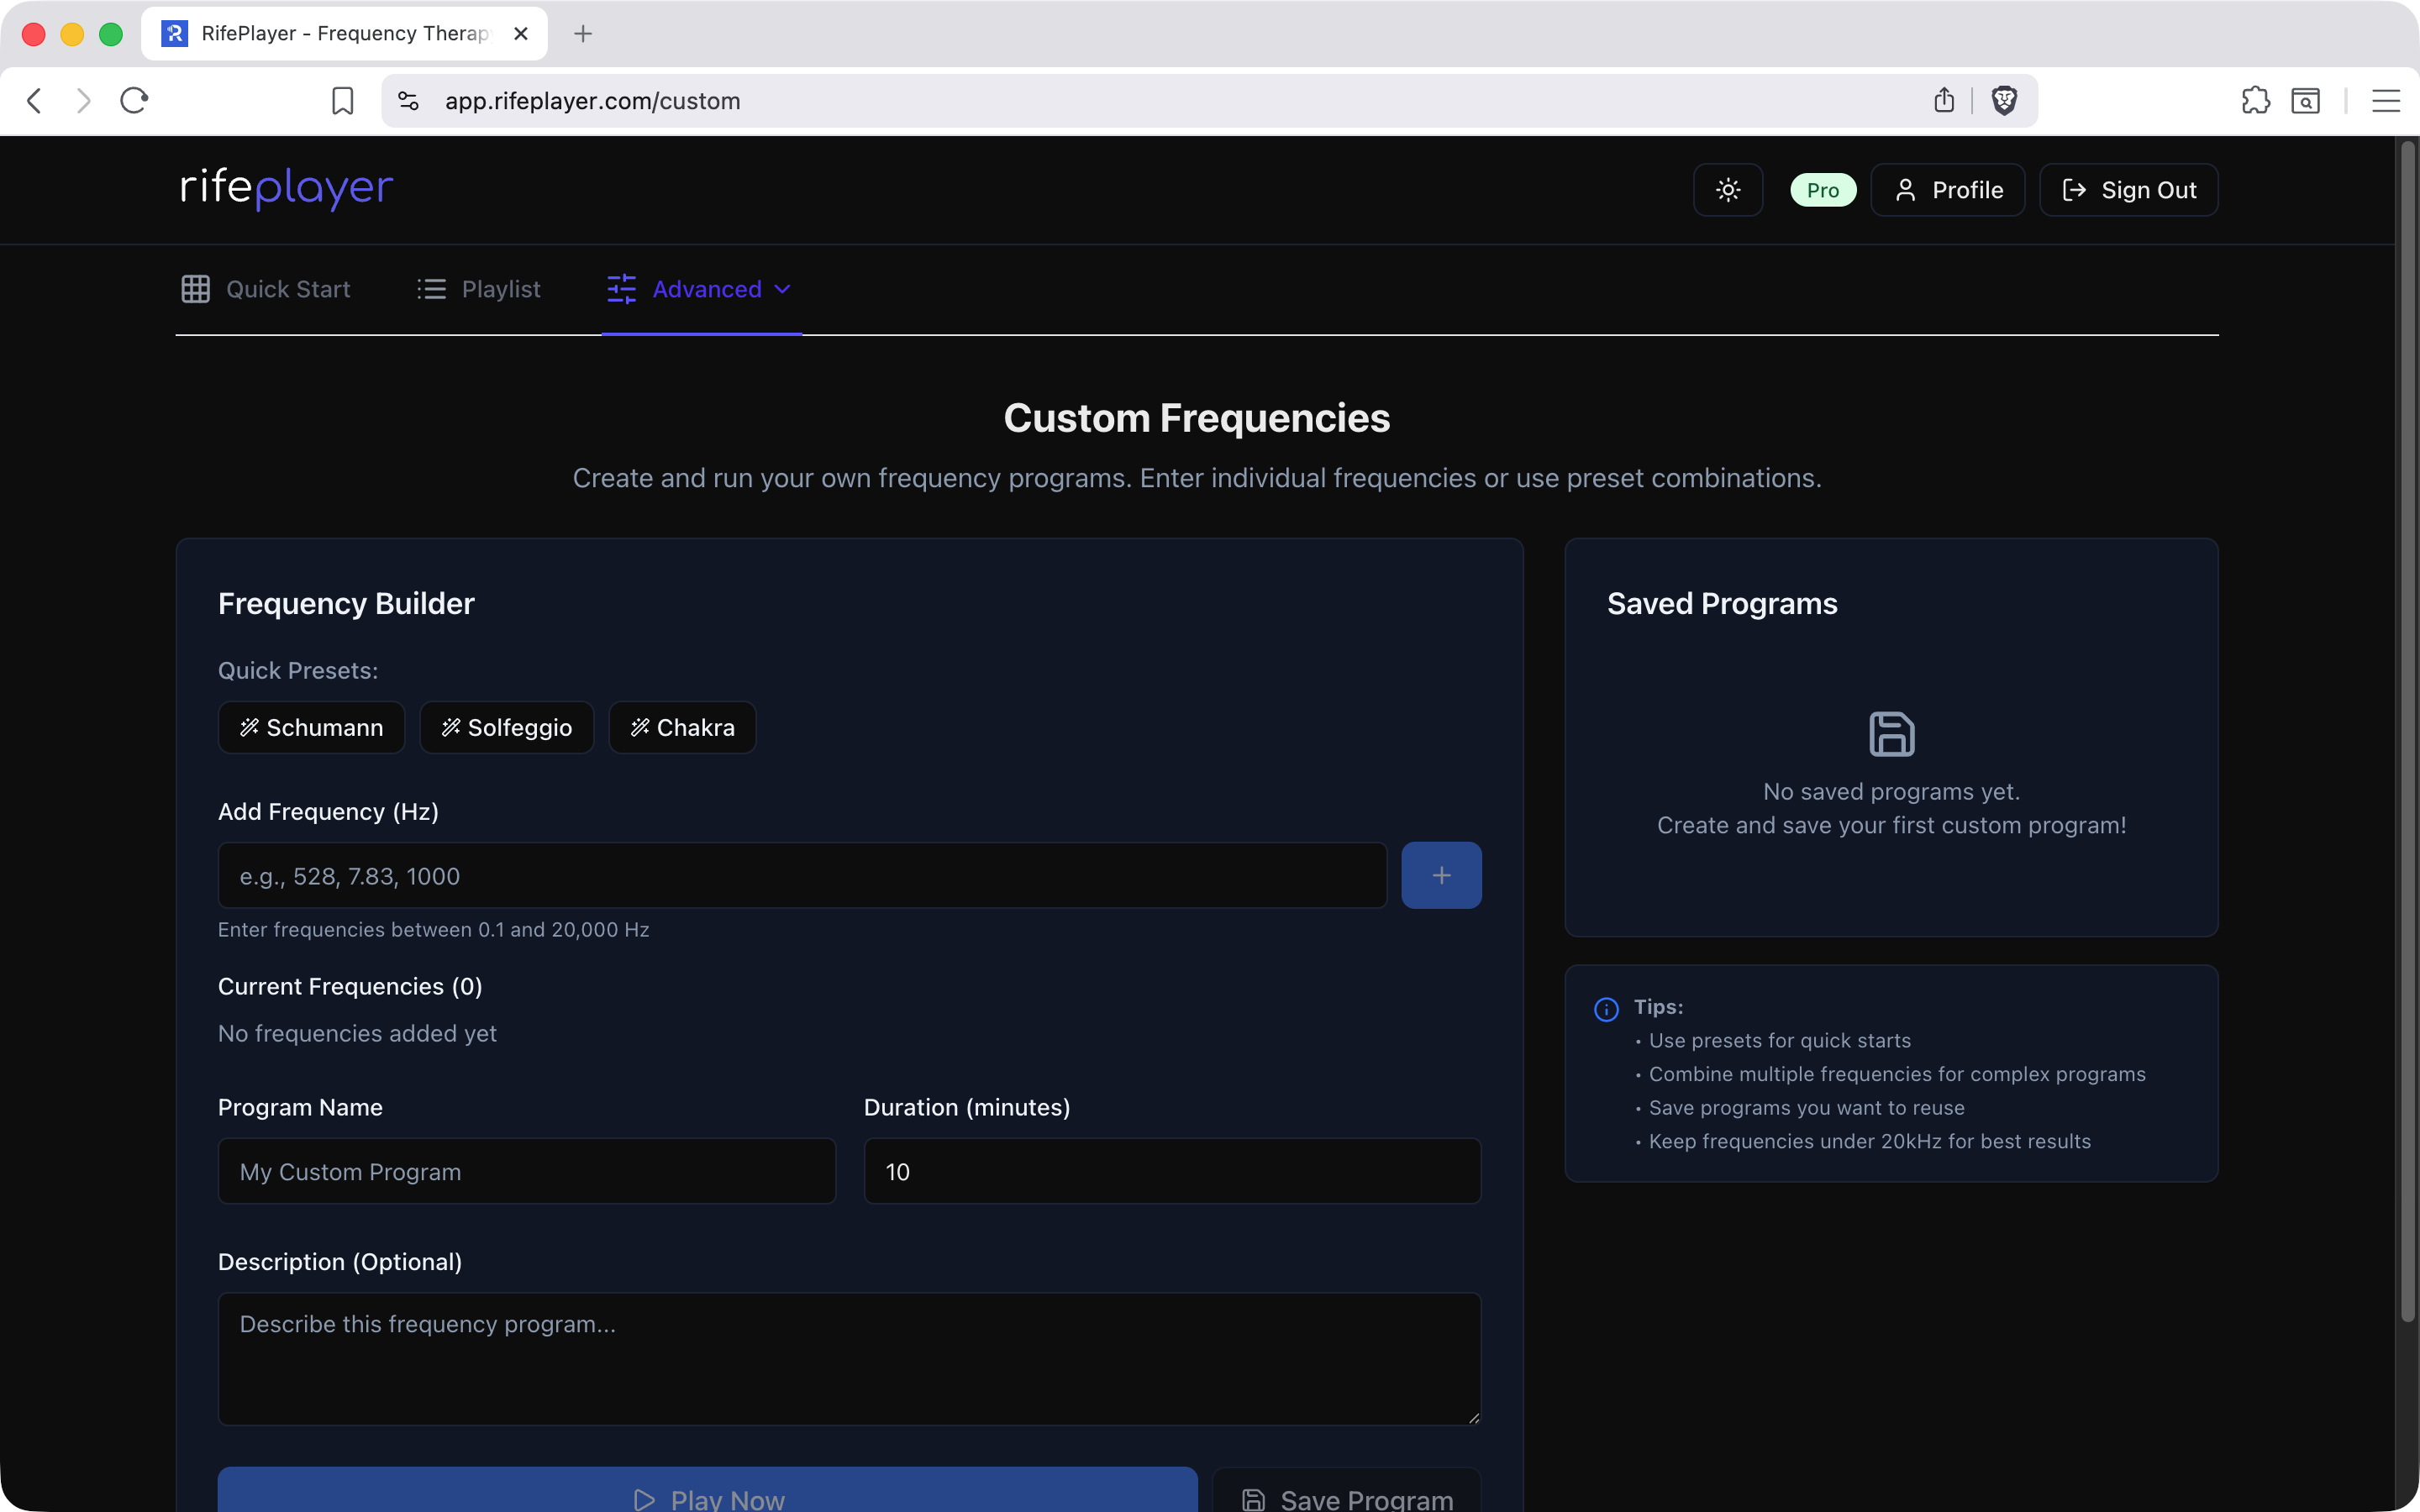Click the Chakra wand icon
Image resolution: width=2420 pixels, height=1512 pixels.
tap(640, 727)
